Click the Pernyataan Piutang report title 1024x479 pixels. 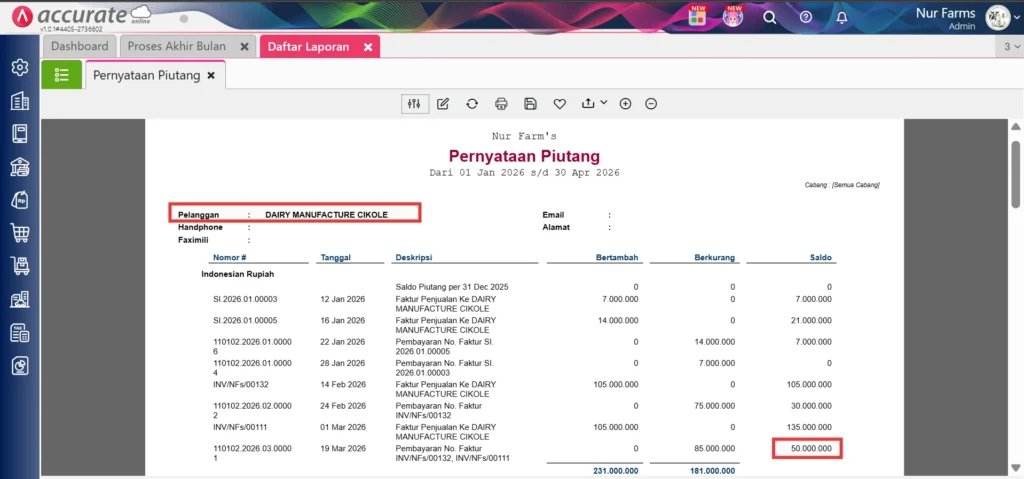[524, 156]
